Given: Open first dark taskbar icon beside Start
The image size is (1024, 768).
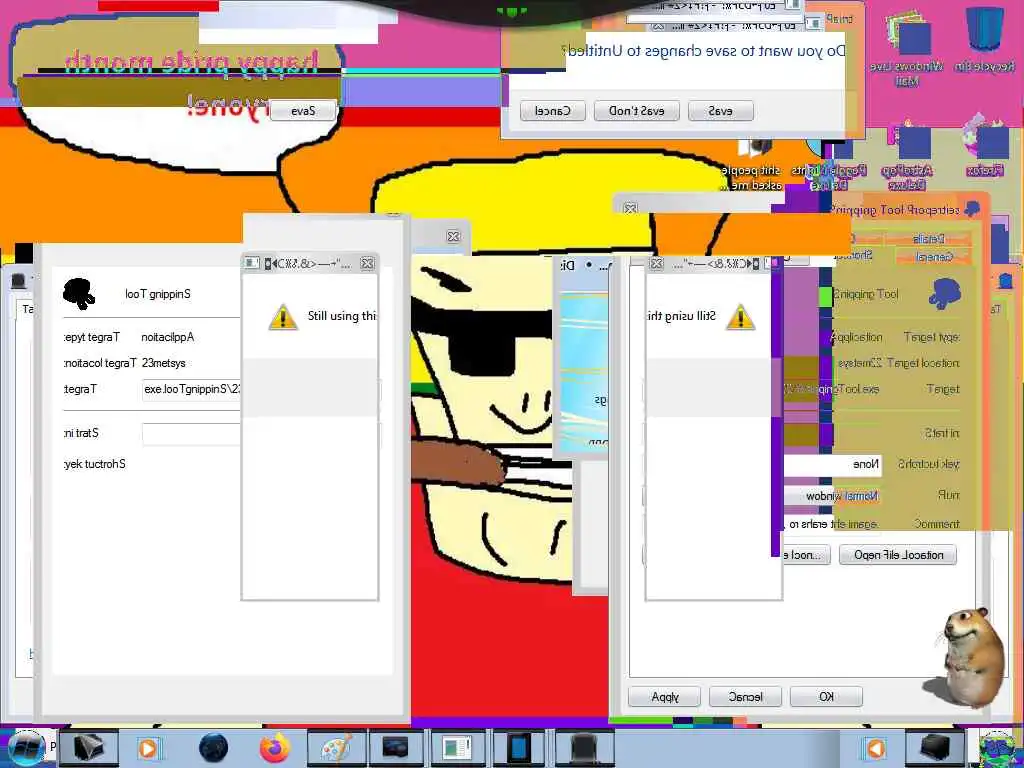Looking at the screenshot, I should (x=88, y=748).
